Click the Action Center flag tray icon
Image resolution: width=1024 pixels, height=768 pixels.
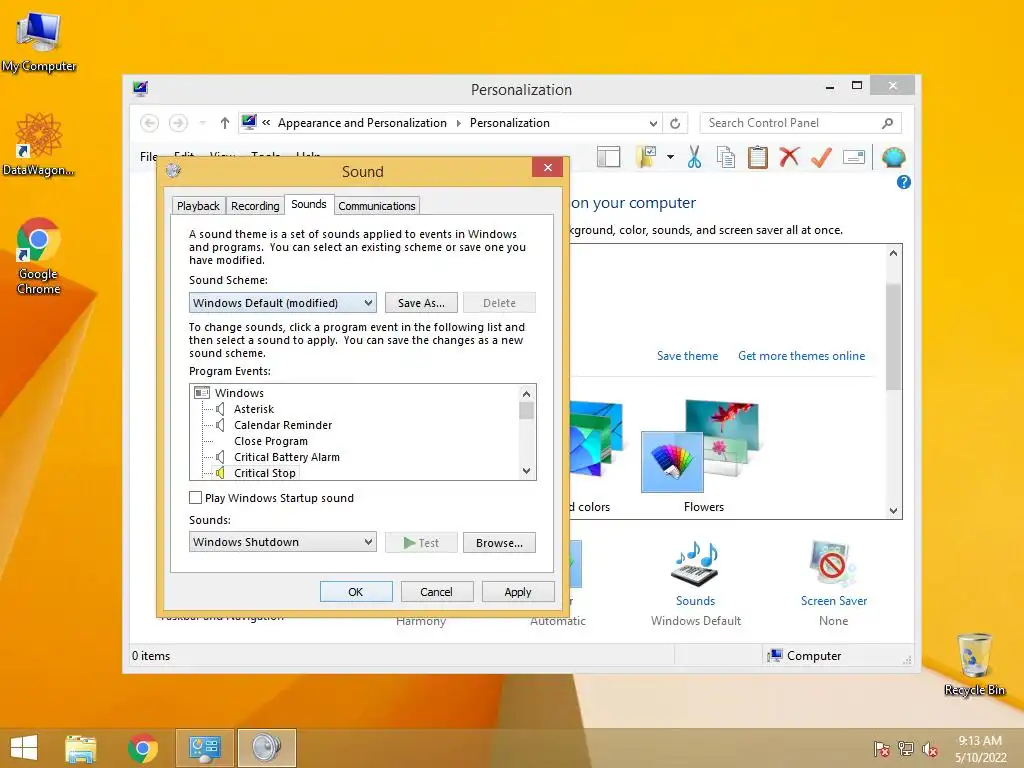[881, 749]
